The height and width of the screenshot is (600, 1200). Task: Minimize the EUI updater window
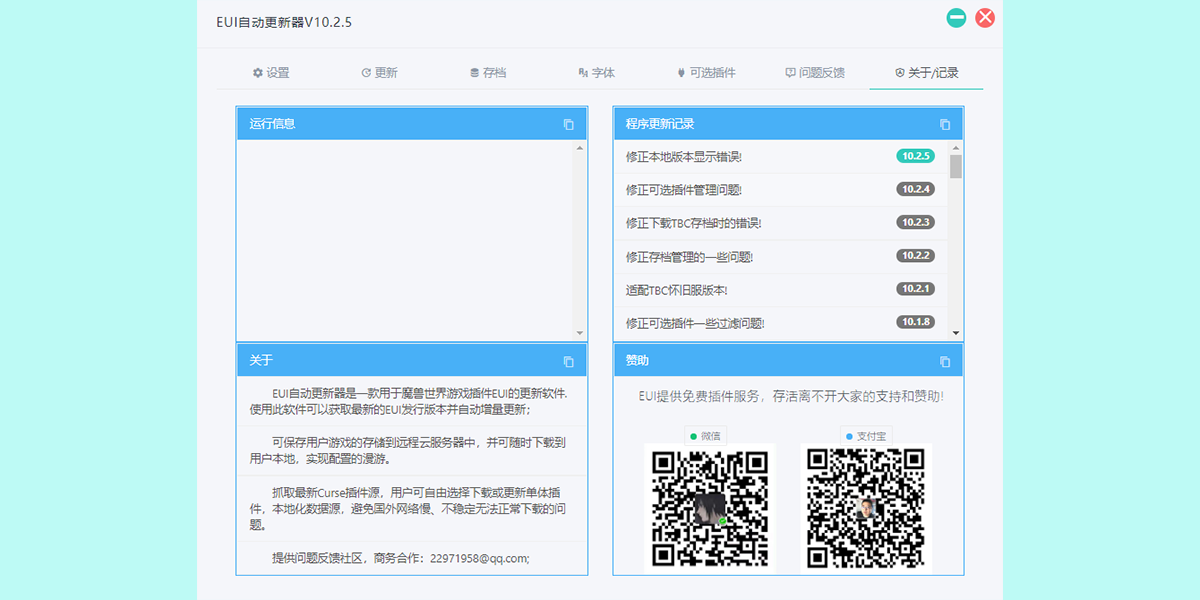(957, 18)
